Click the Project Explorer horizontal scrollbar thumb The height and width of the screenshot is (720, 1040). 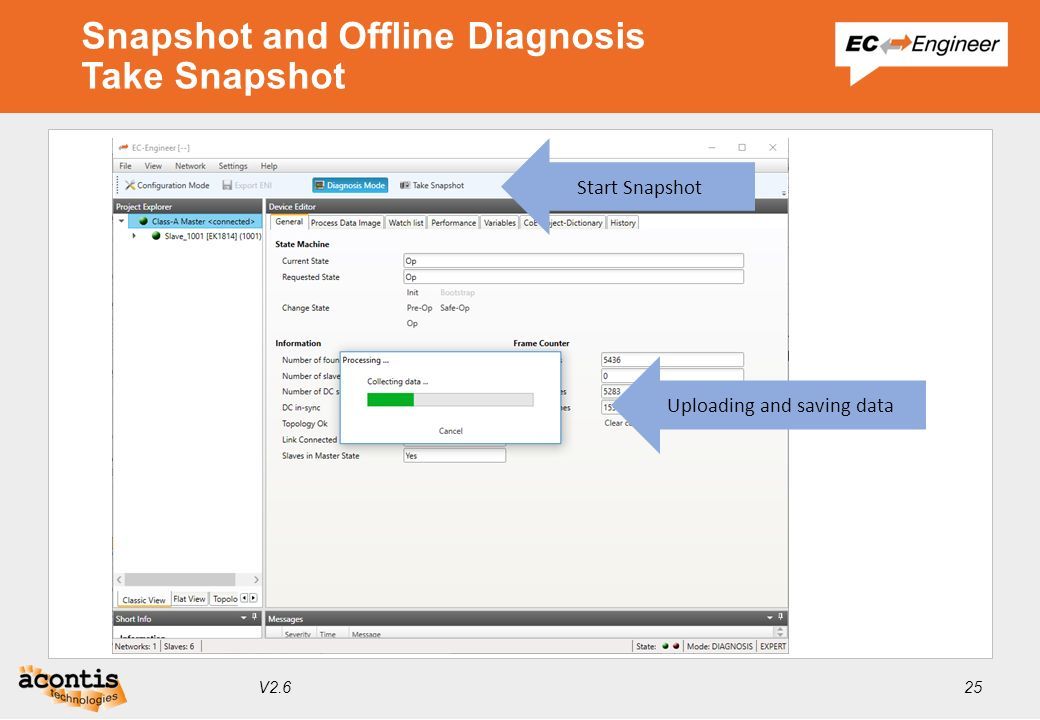(x=180, y=579)
